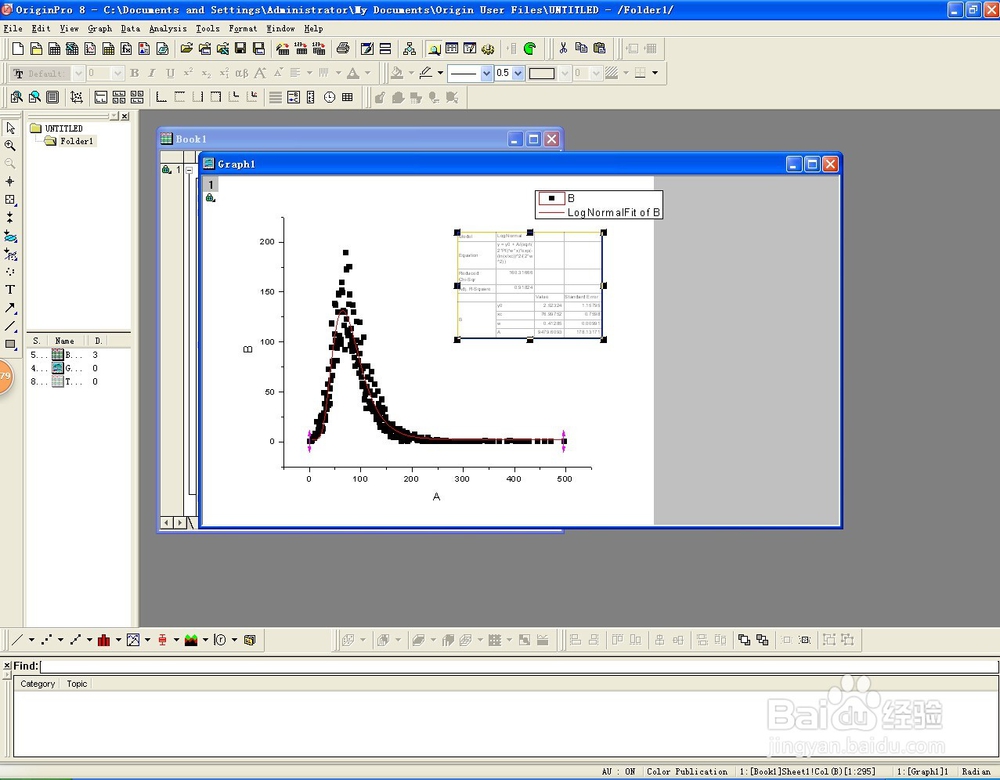Select the Screen Reader crosshair tool
This screenshot has height=780, width=1000.
pyautogui.click(x=10, y=182)
